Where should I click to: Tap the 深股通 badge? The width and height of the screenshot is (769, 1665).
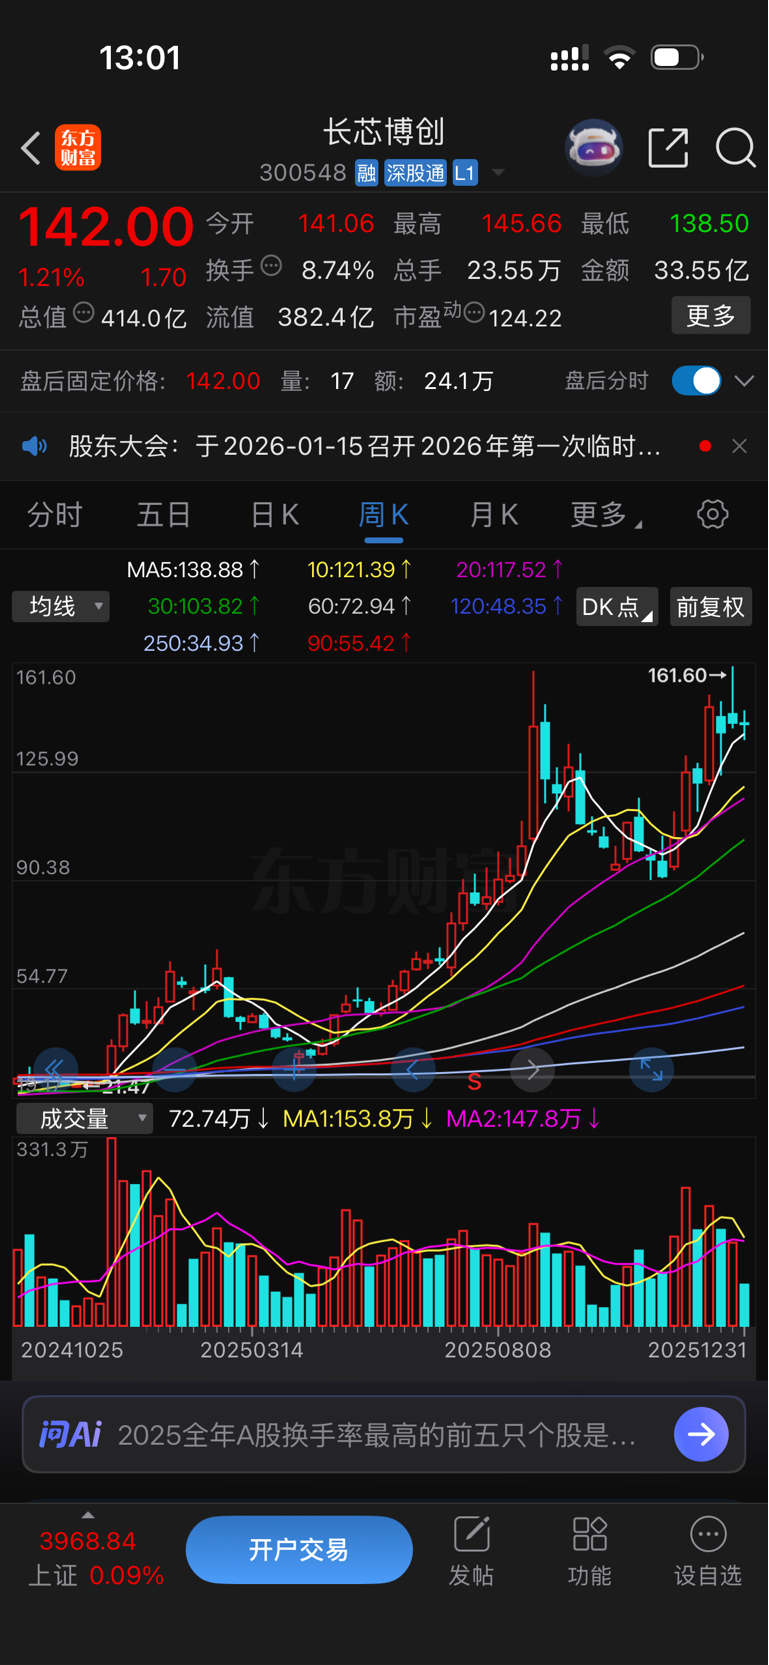pyautogui.click(x=415, y=173)
